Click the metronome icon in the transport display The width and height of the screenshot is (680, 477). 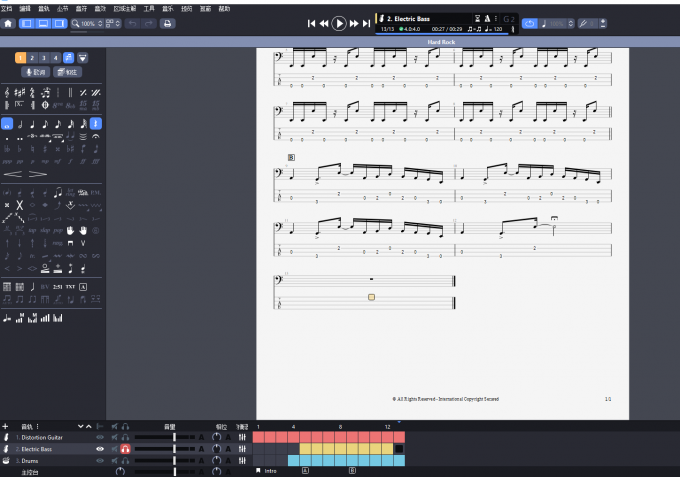[488, 18]
